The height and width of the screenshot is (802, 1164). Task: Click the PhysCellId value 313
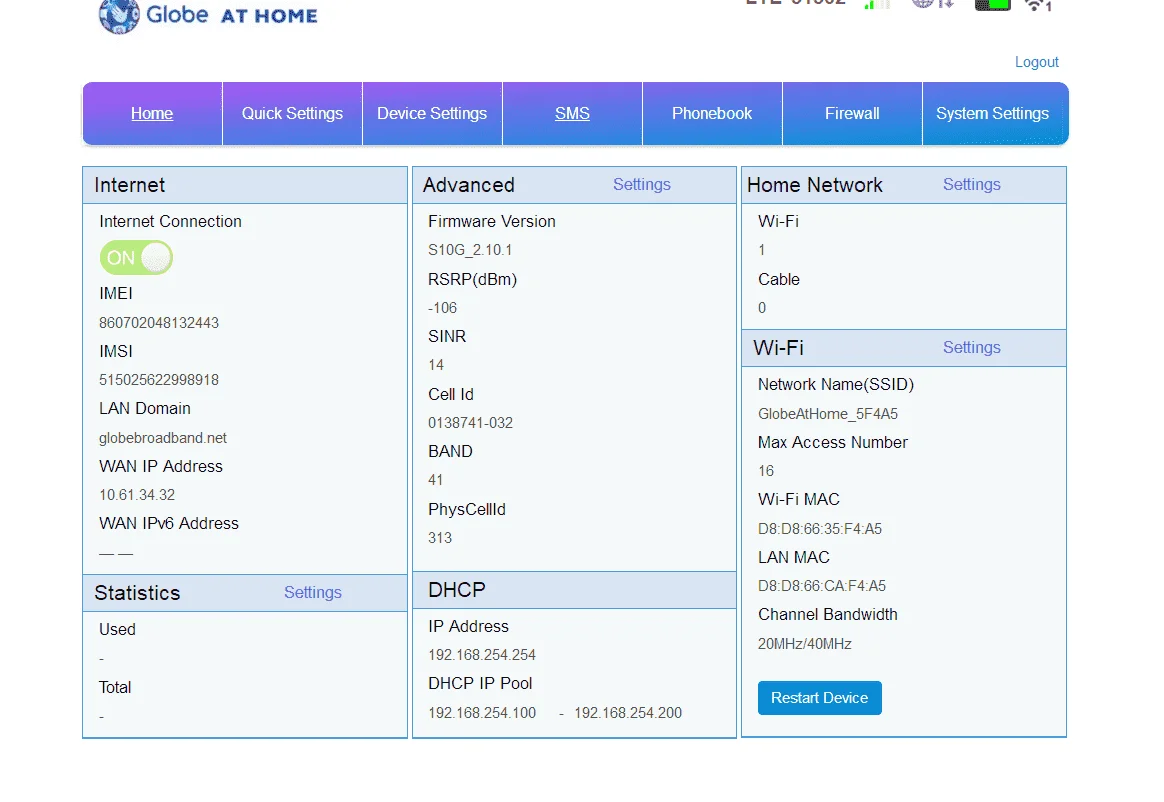(440, 538)
